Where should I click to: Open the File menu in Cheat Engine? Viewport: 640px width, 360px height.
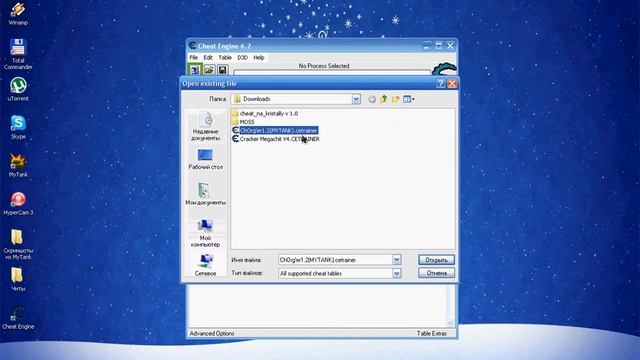193,58
